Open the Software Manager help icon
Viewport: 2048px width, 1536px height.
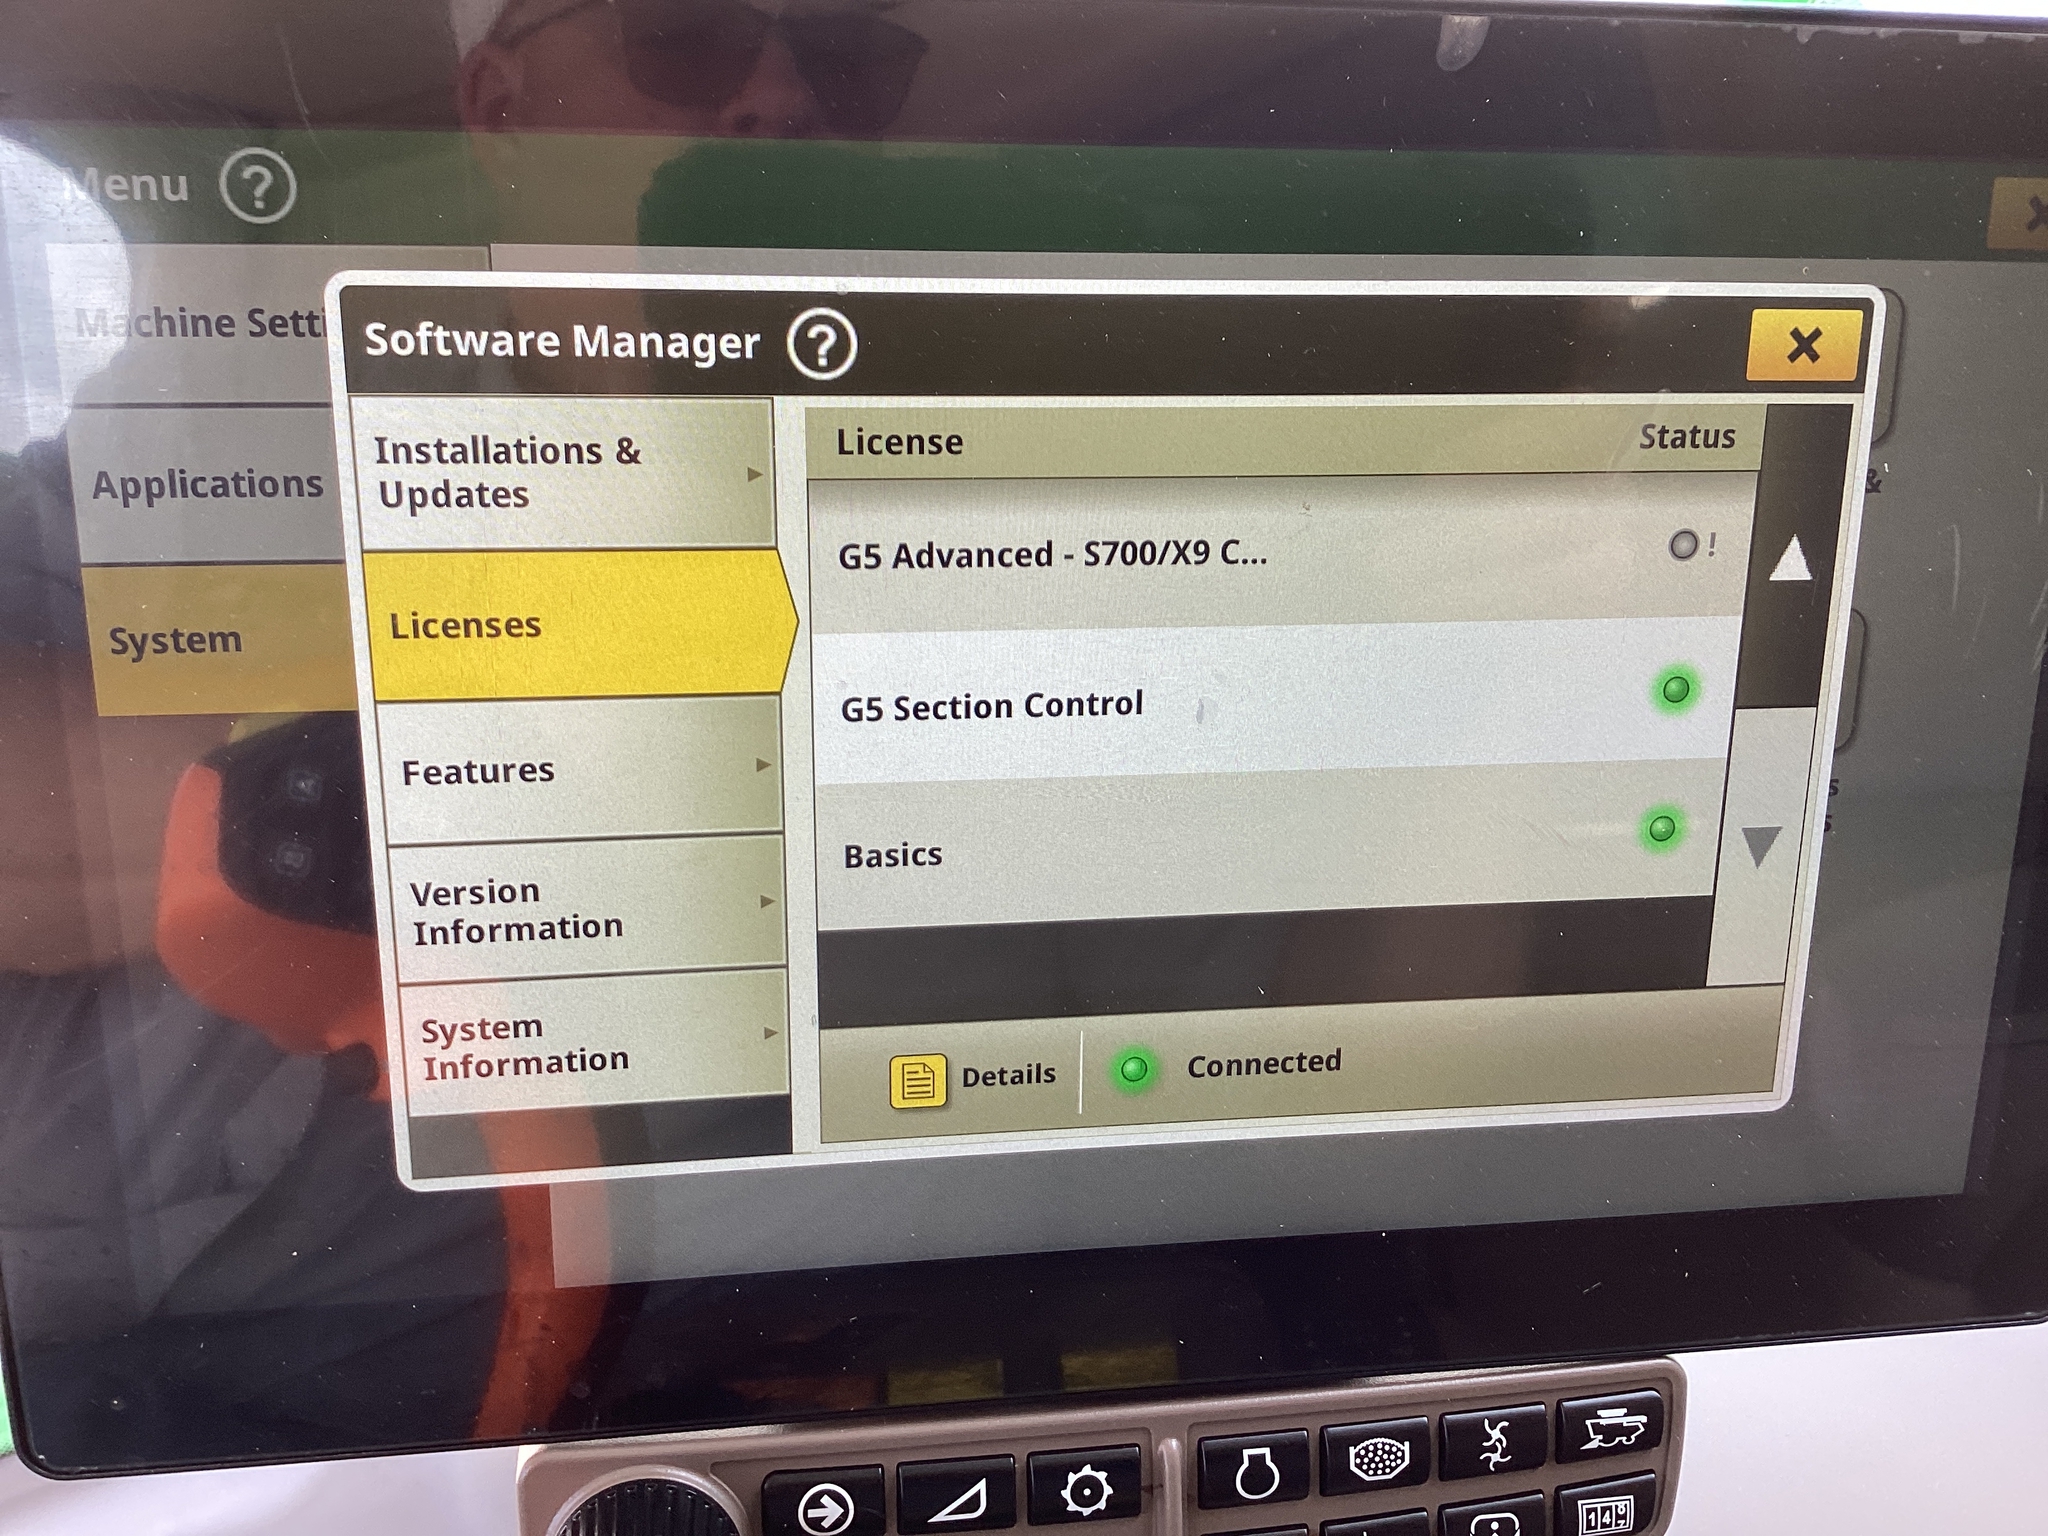821,345
